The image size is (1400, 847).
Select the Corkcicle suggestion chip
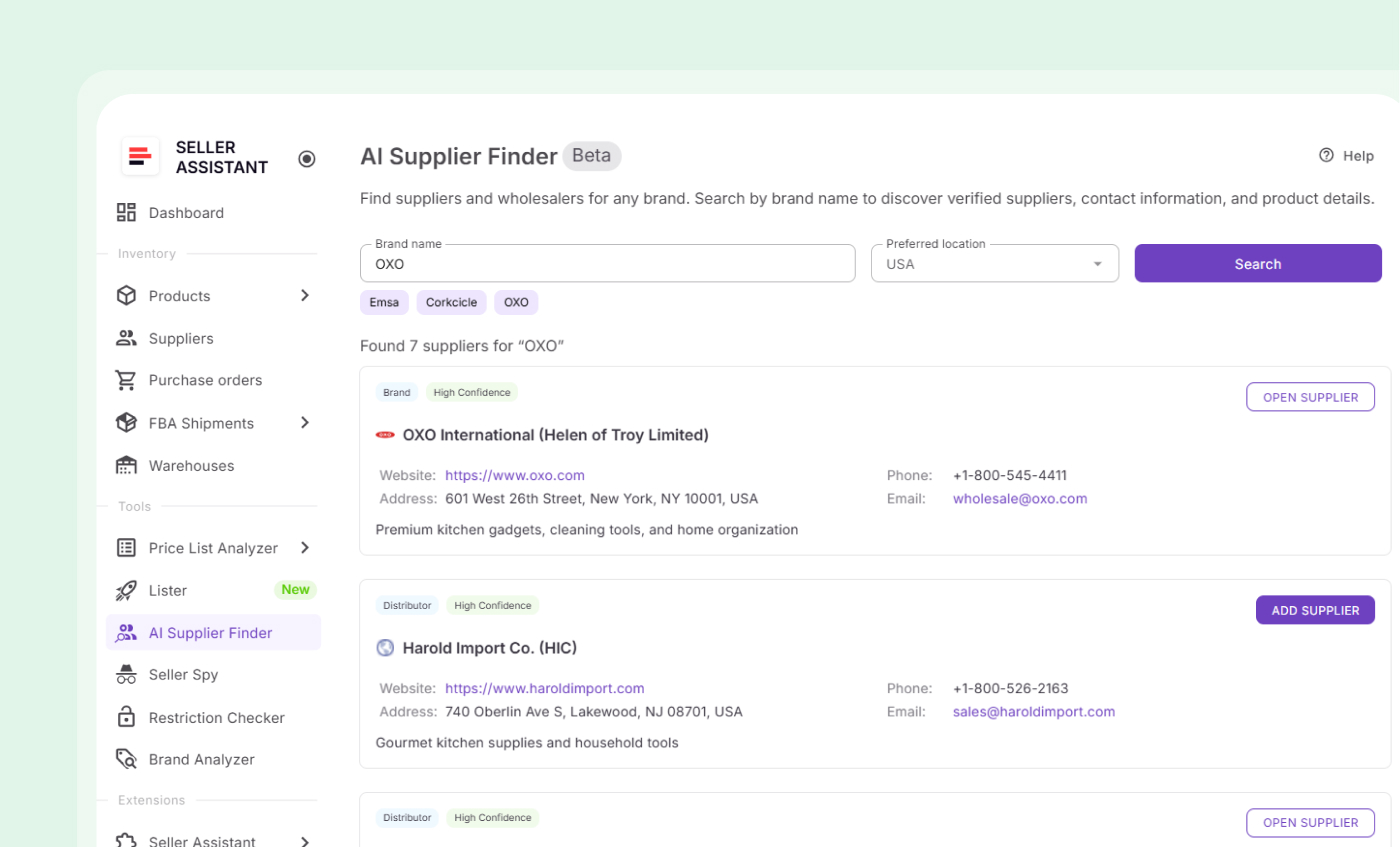tap(451, 302)
